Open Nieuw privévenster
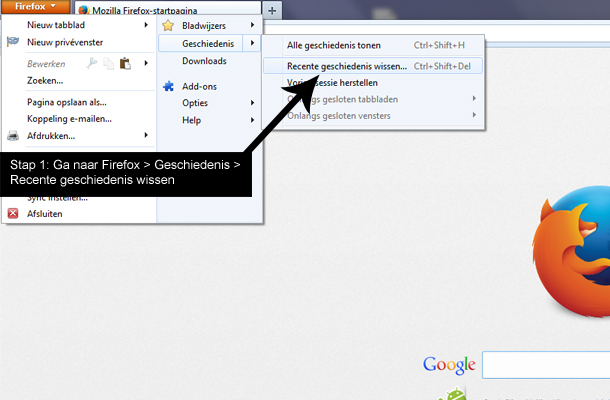 pyautogui.click(x=65, y=42)
